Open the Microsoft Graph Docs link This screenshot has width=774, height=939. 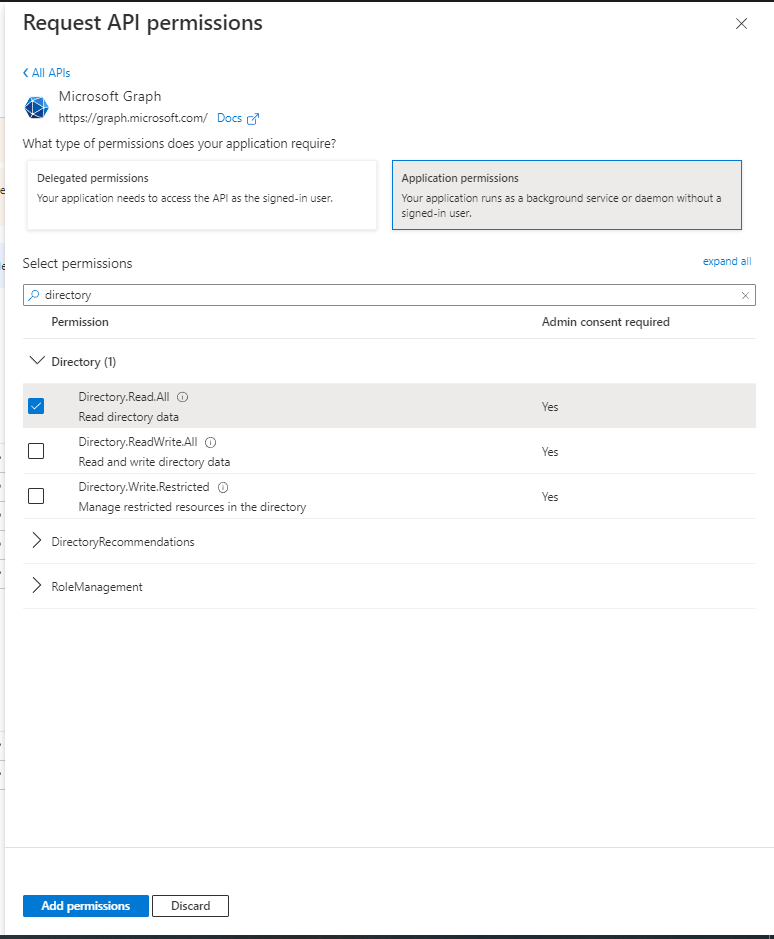[x=229, y=118]
